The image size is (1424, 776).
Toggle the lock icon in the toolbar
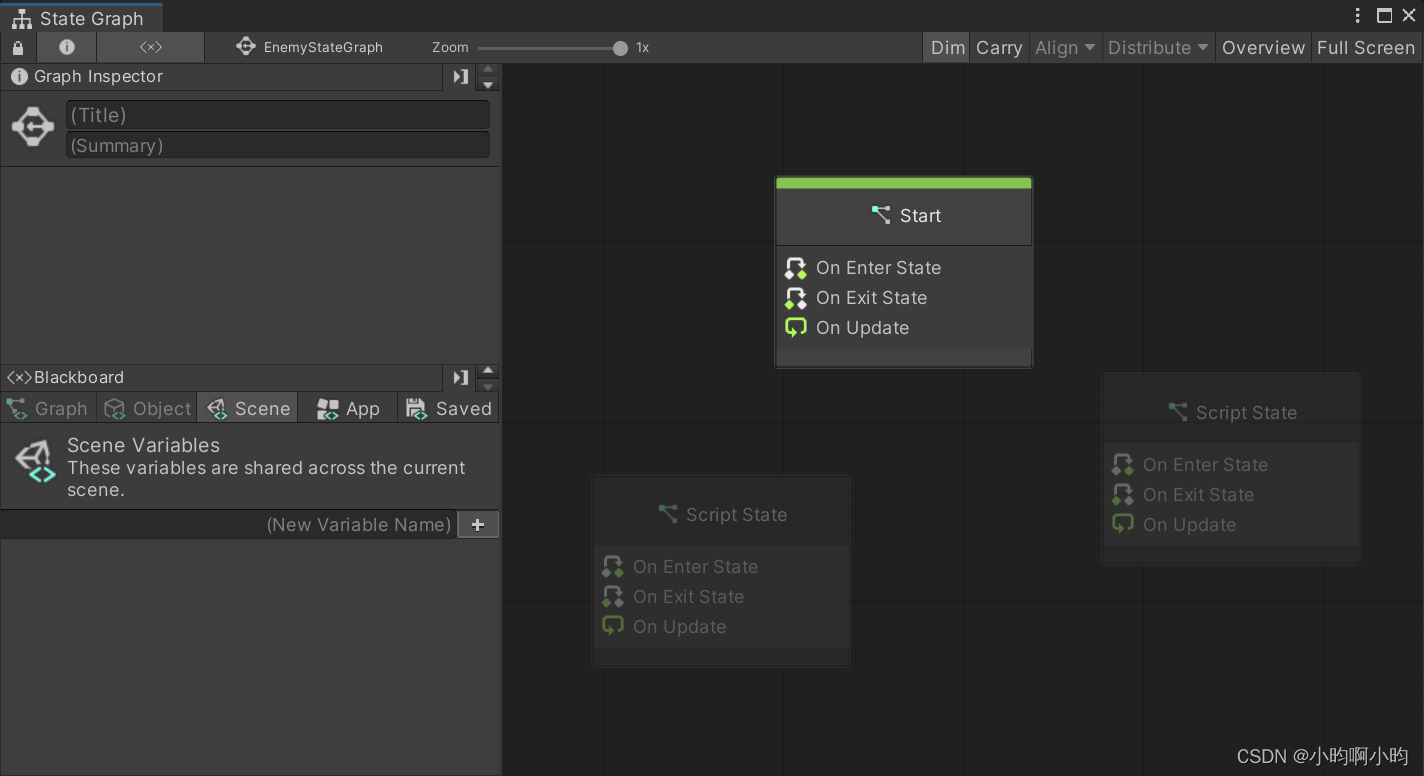17,47
